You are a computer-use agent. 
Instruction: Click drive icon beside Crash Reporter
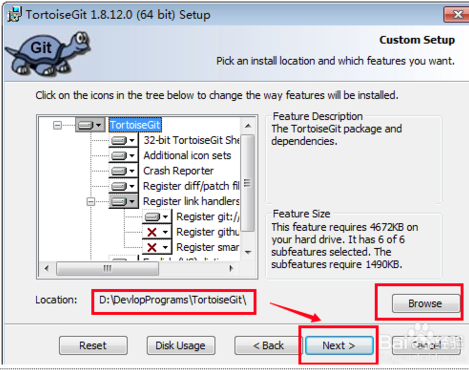pyautogui.click(x=123, y=171)
